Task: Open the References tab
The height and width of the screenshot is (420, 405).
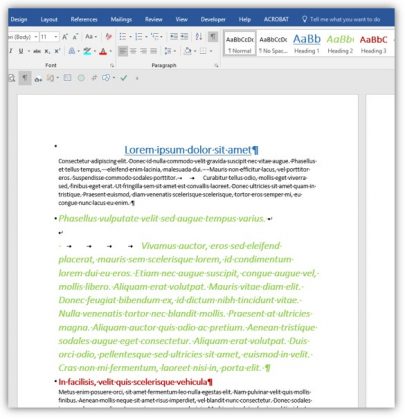Action: 84,19
